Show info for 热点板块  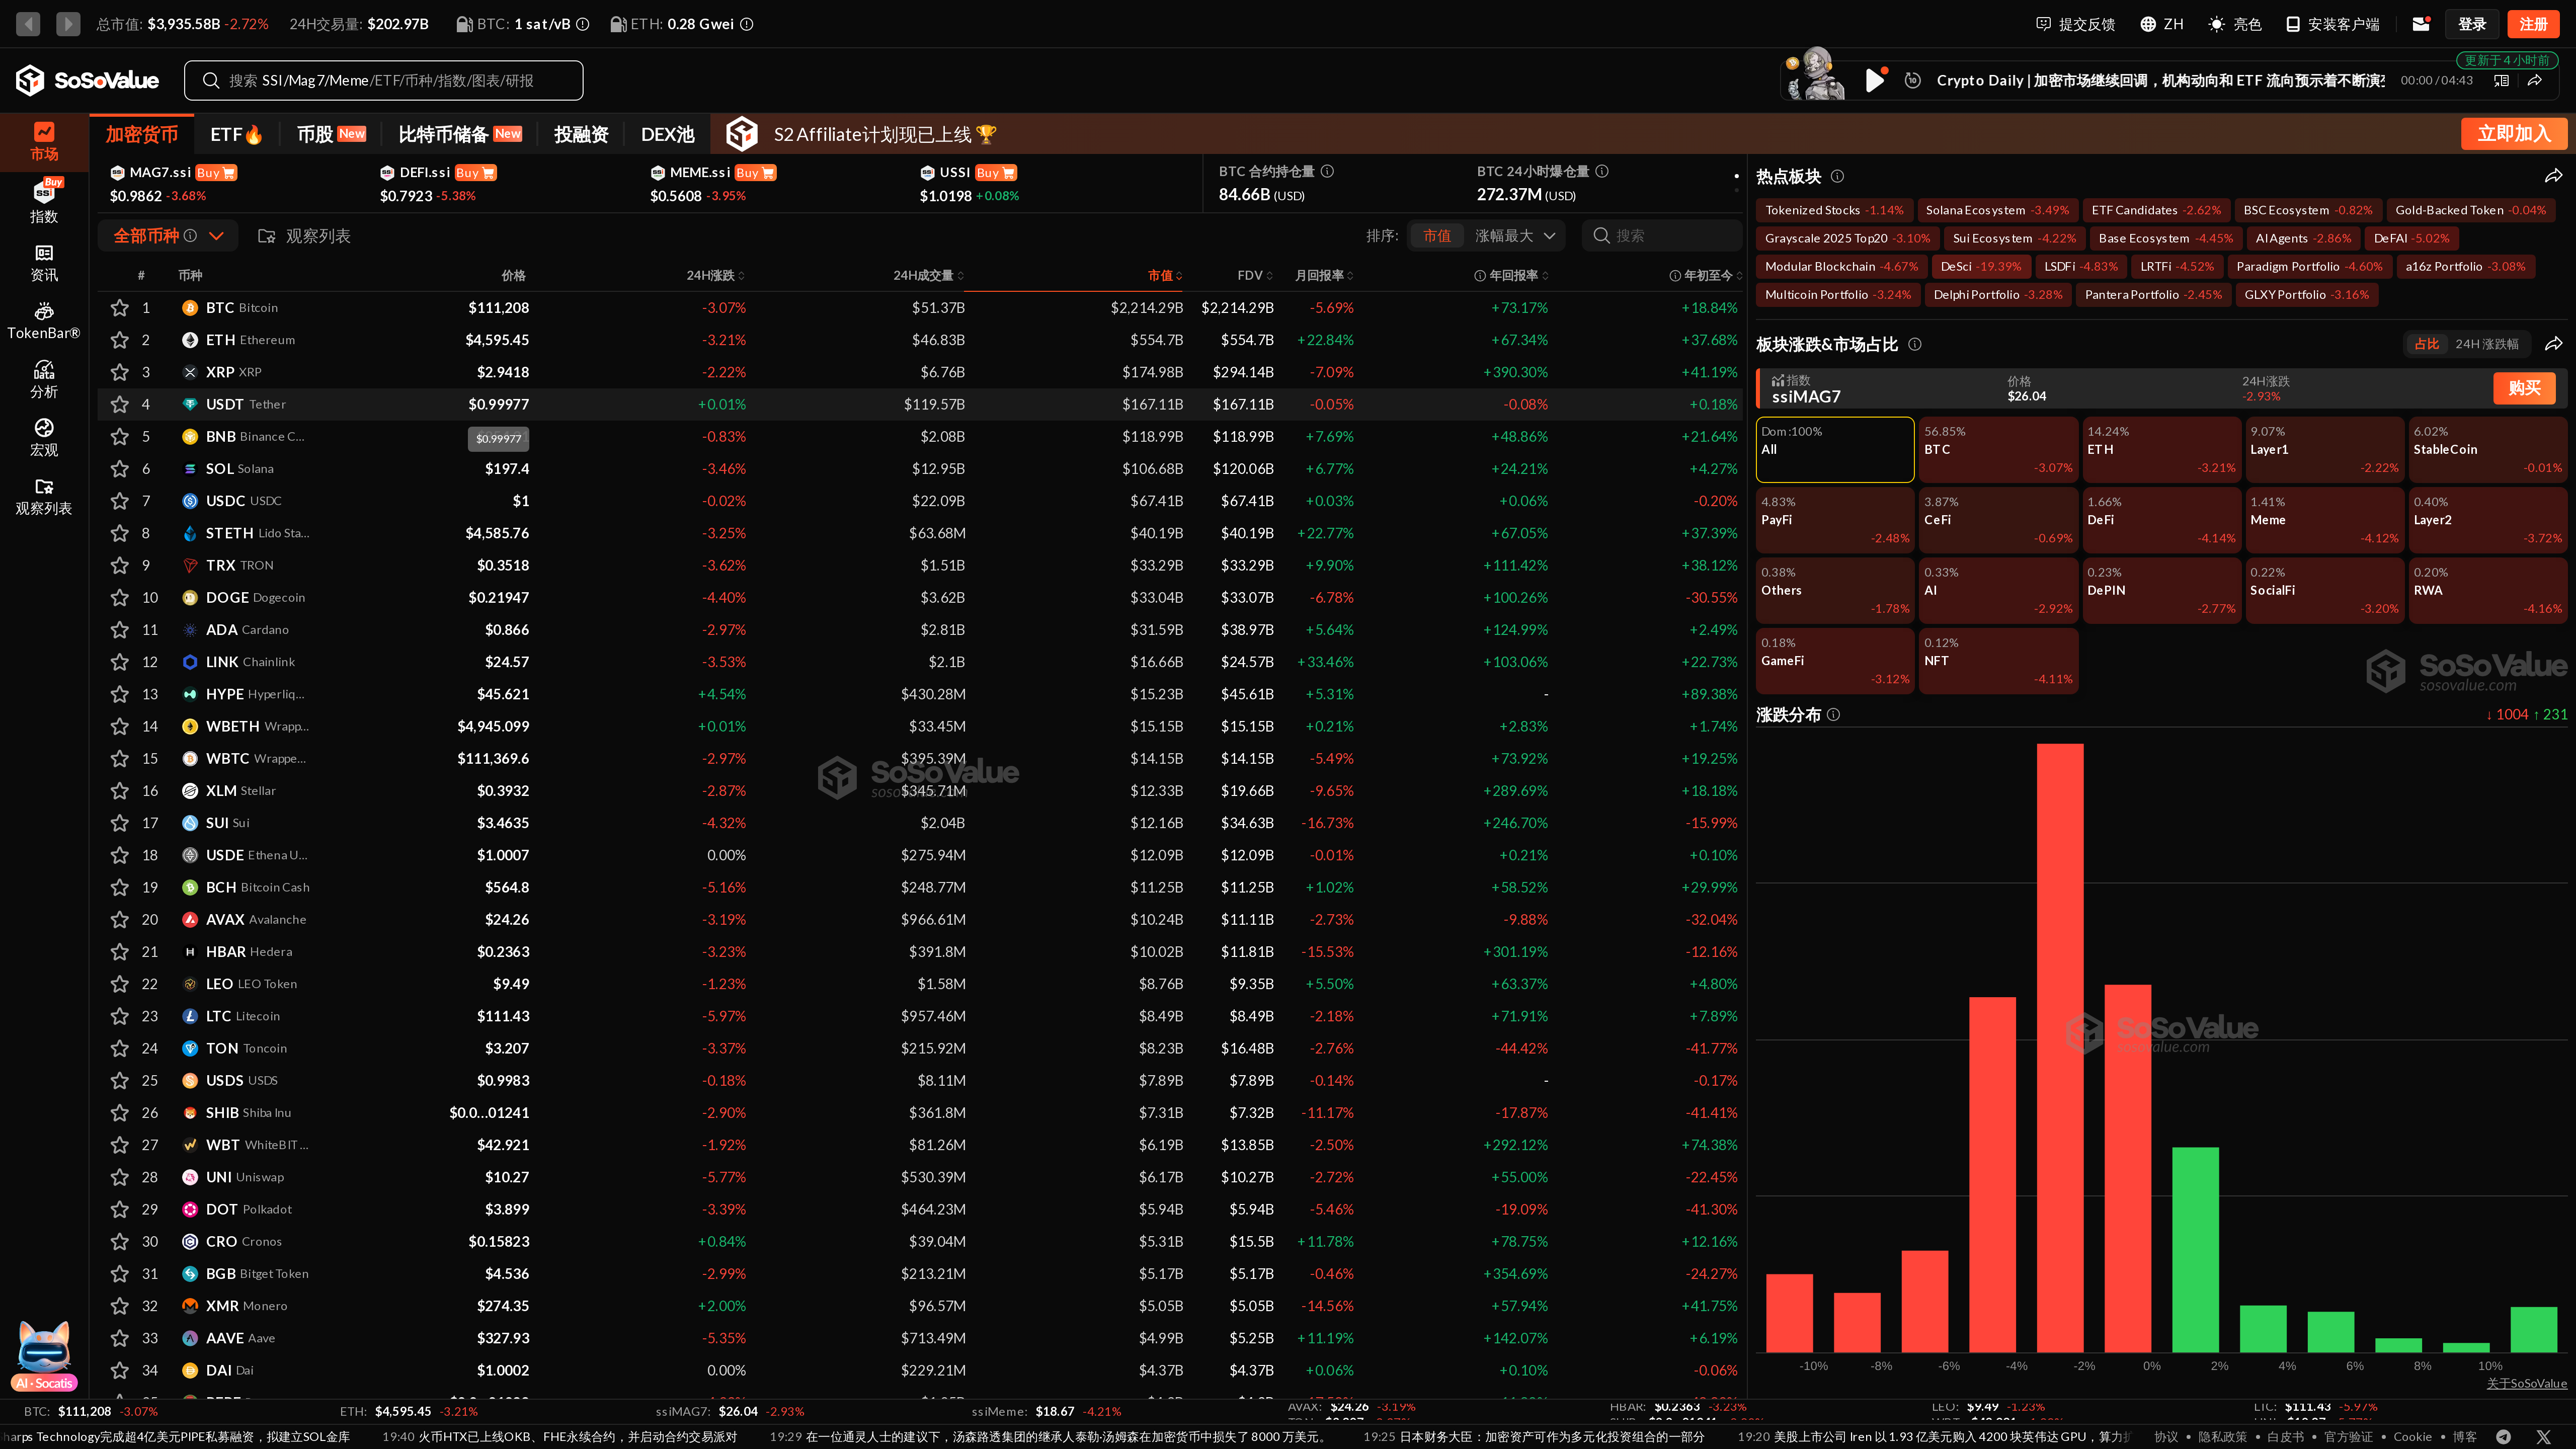[1837, 176]
